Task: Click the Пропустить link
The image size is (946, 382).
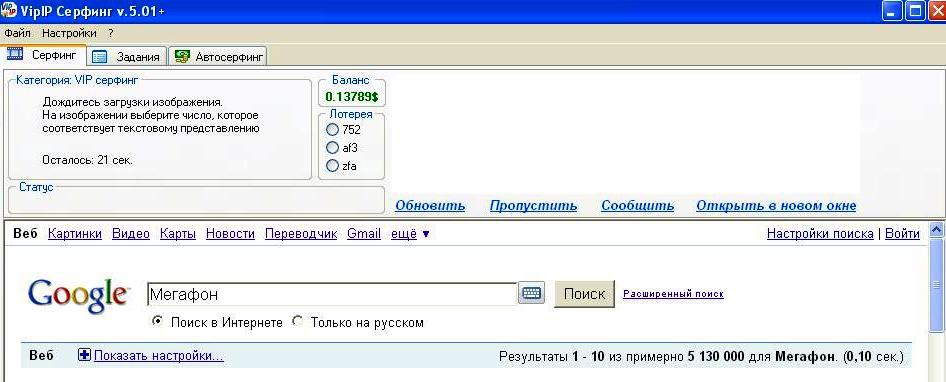Action: click(x=533, y=206)
